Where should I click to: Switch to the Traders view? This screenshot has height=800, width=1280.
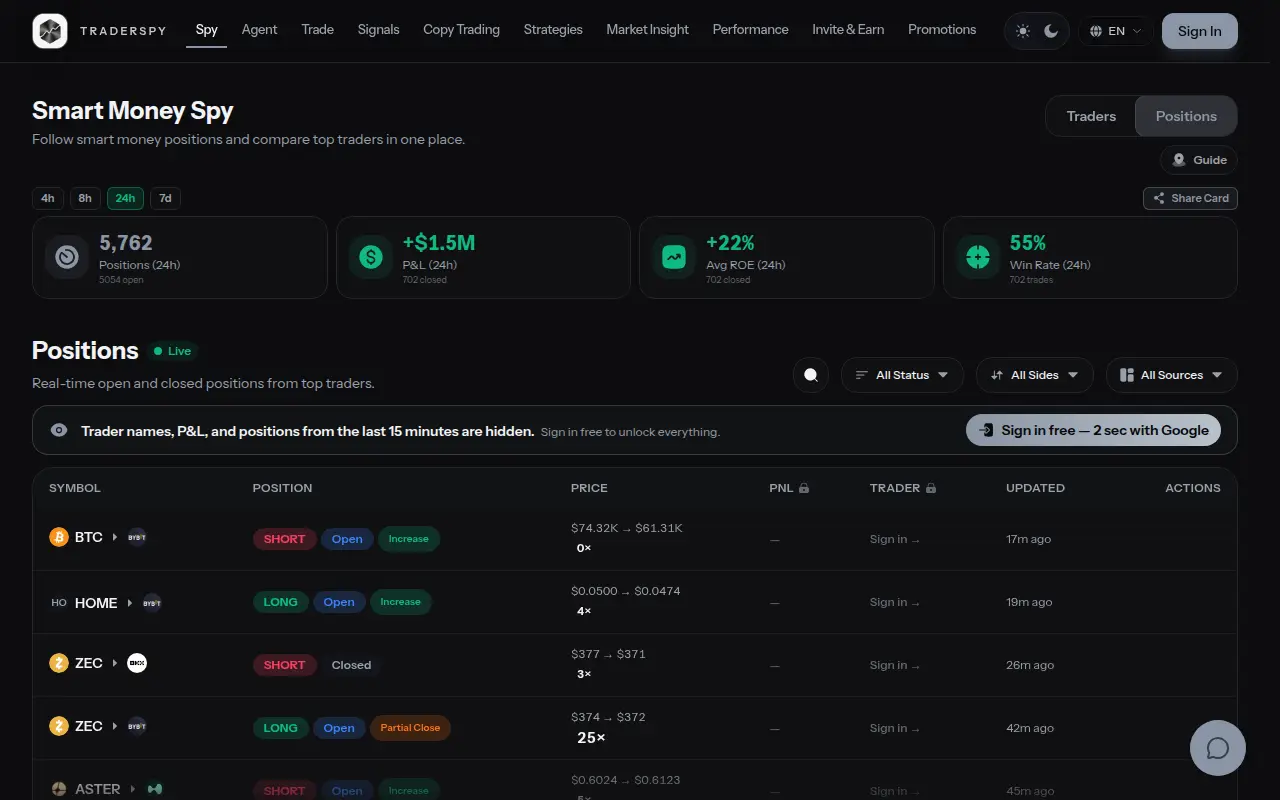1091,116
